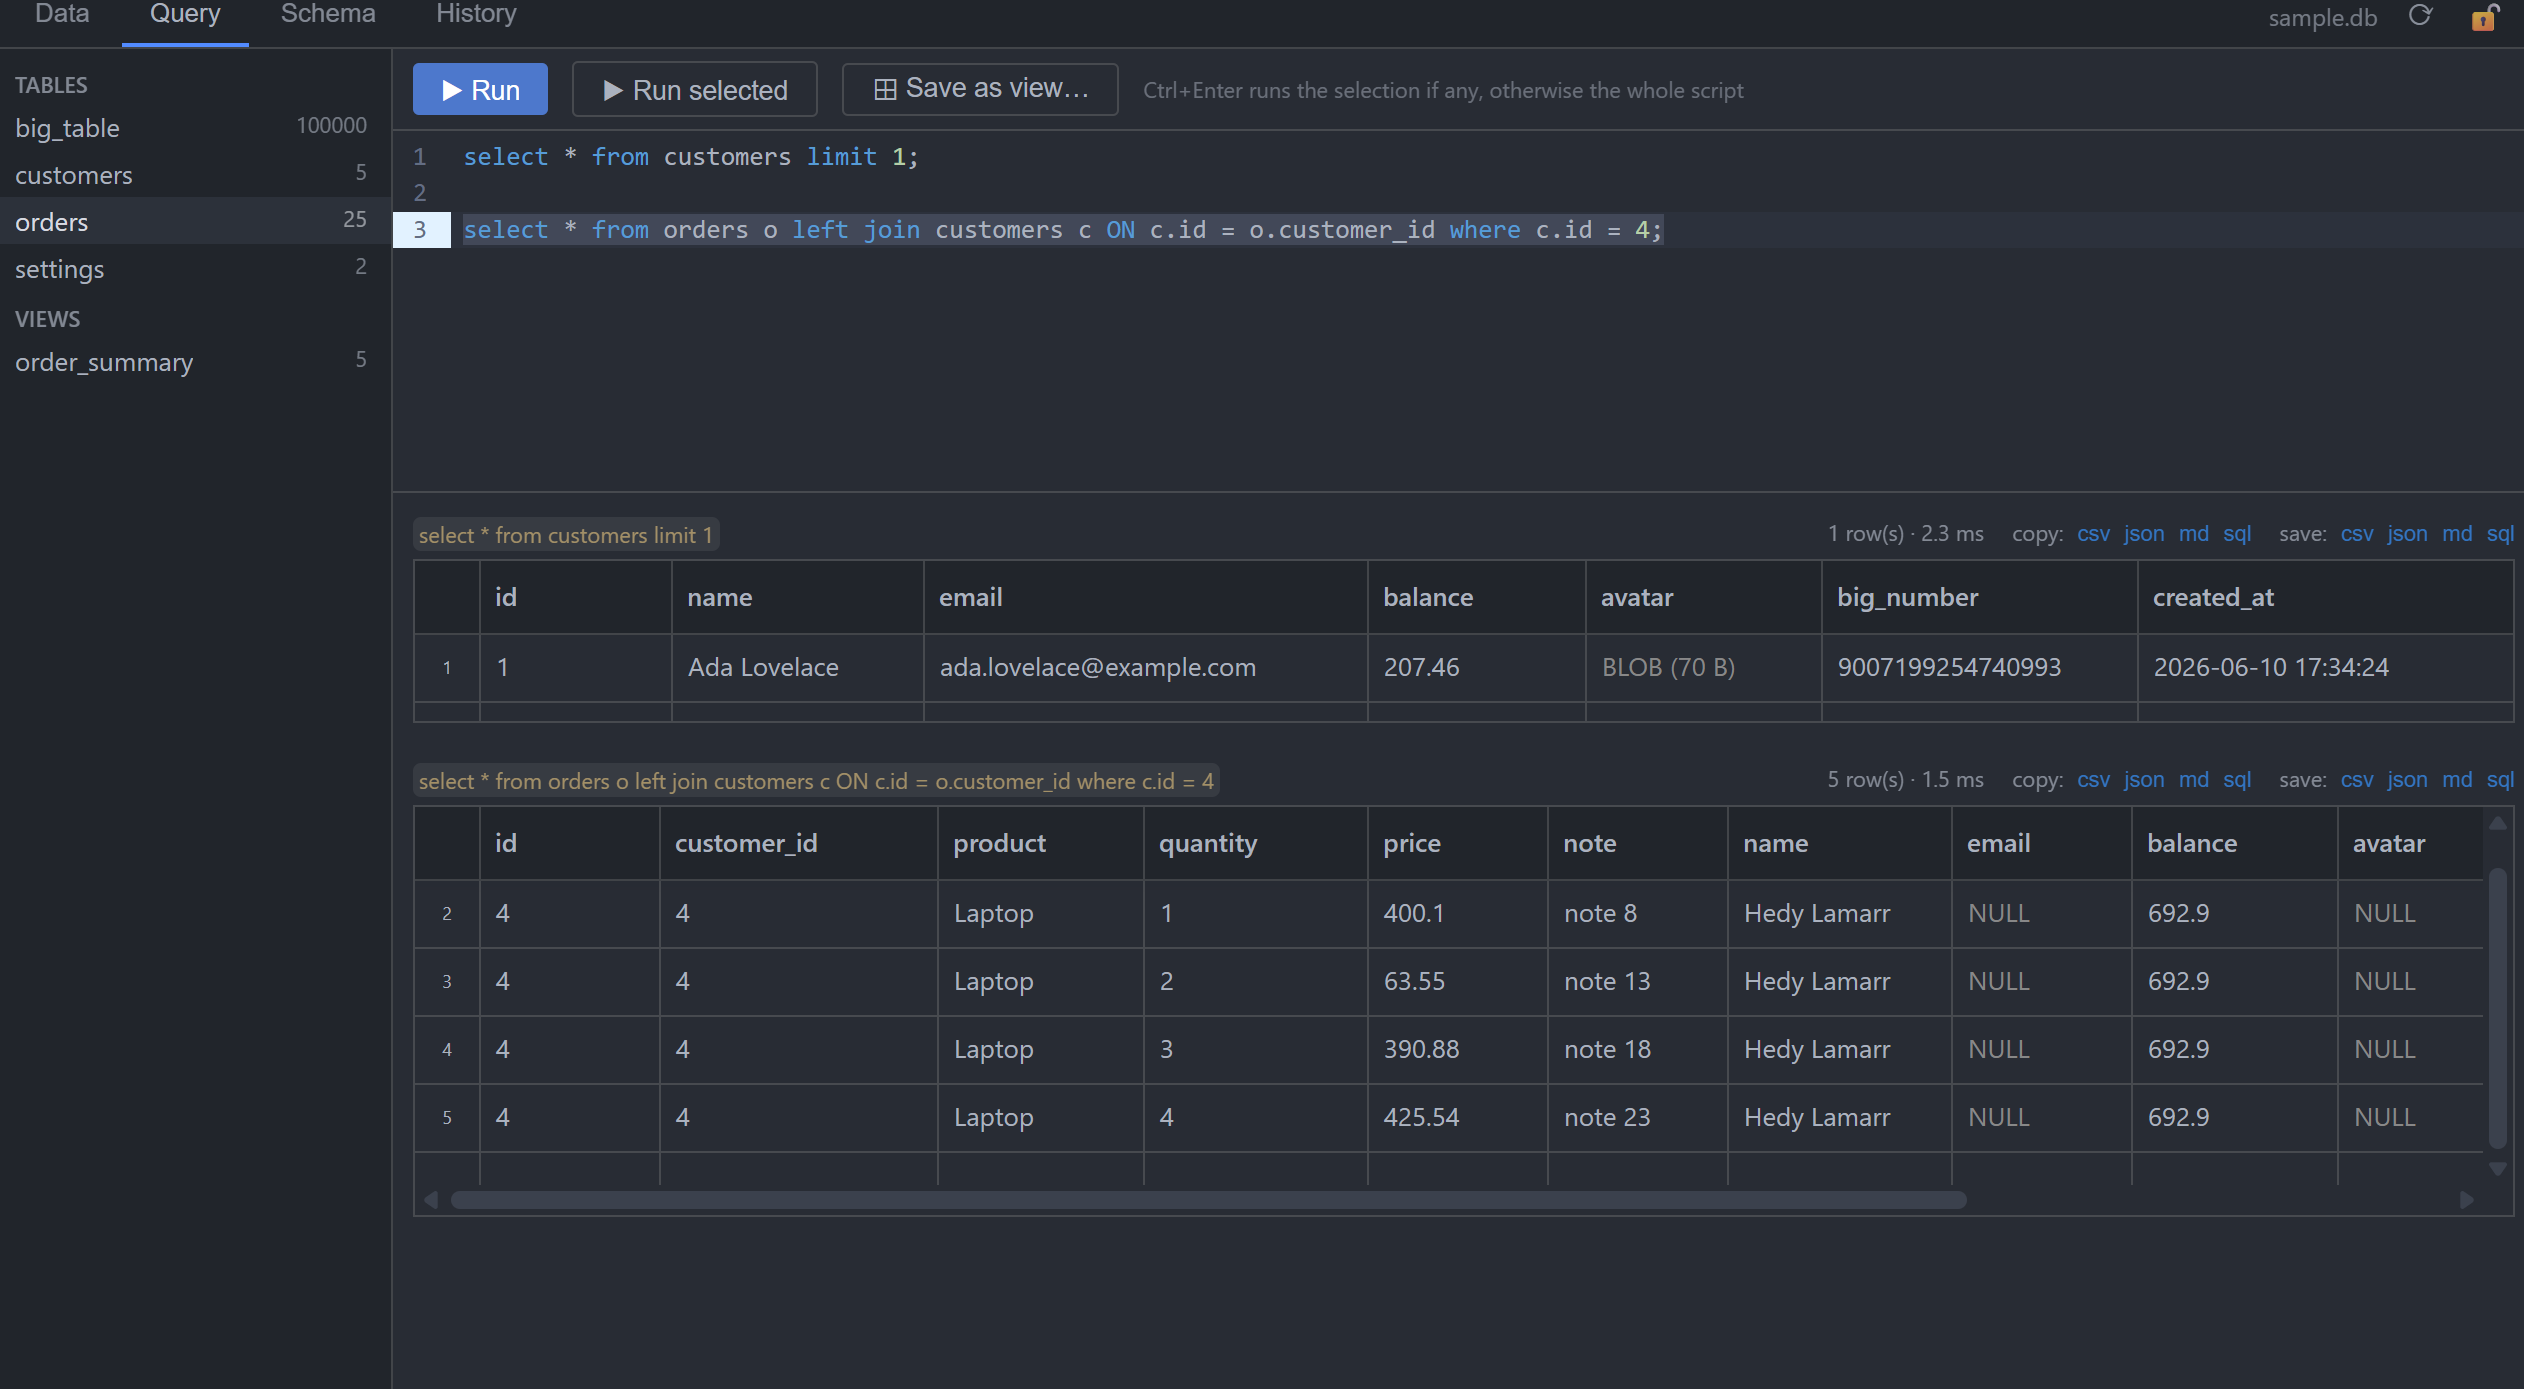Copy first result as md

pyautogui.click(x=2194, y=534)
